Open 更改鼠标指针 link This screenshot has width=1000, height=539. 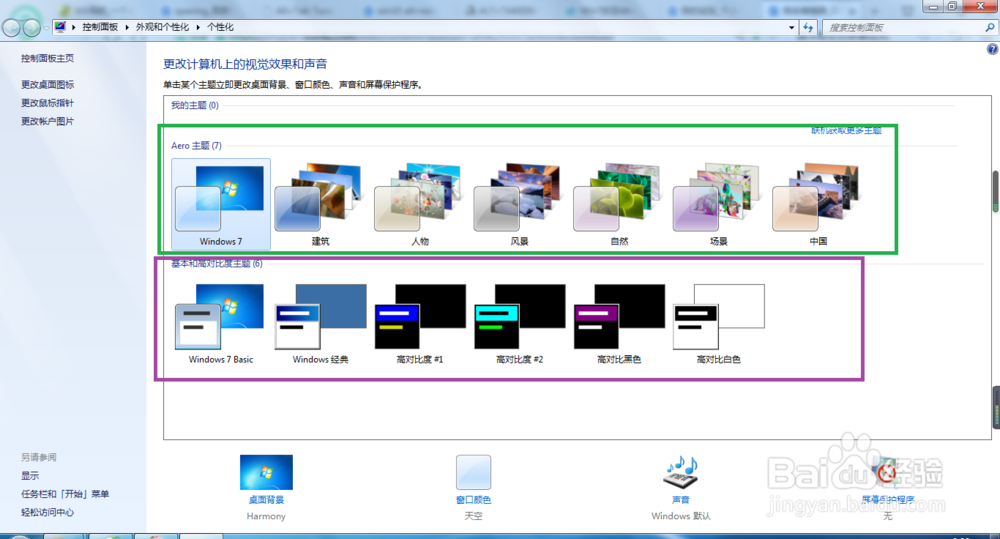coord(47,103)
